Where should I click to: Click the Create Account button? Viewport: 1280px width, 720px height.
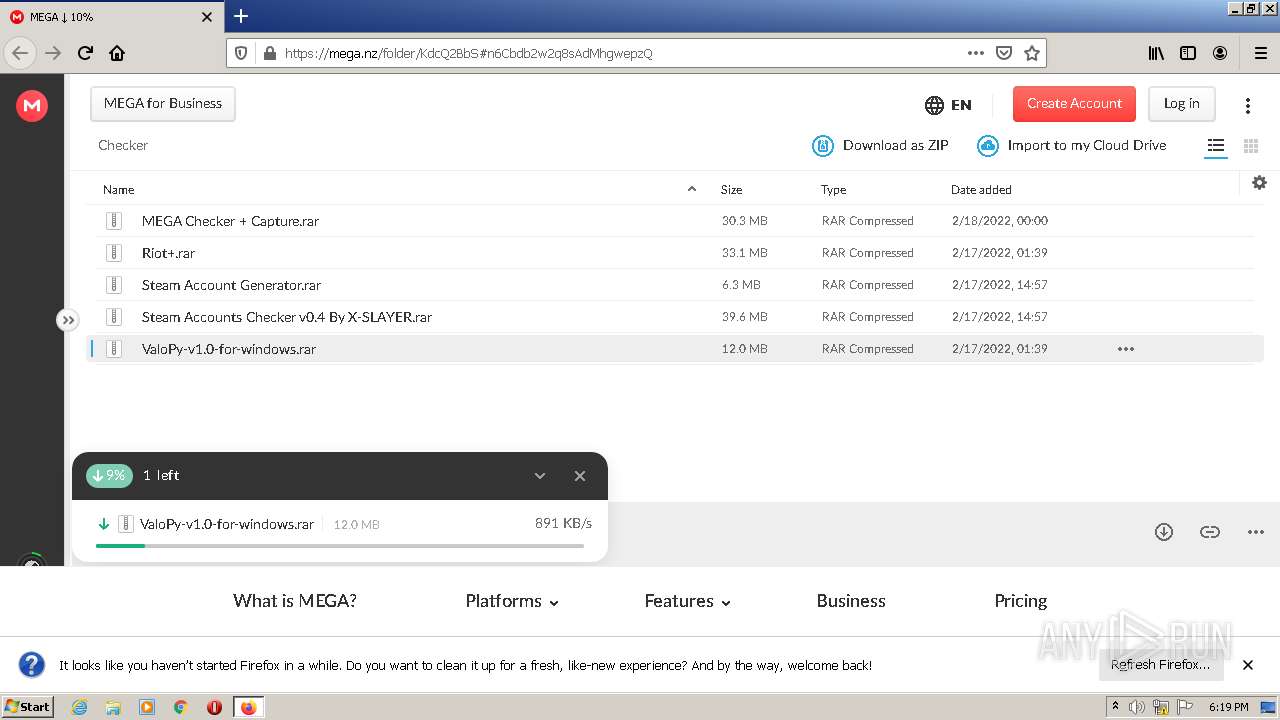1074,104
